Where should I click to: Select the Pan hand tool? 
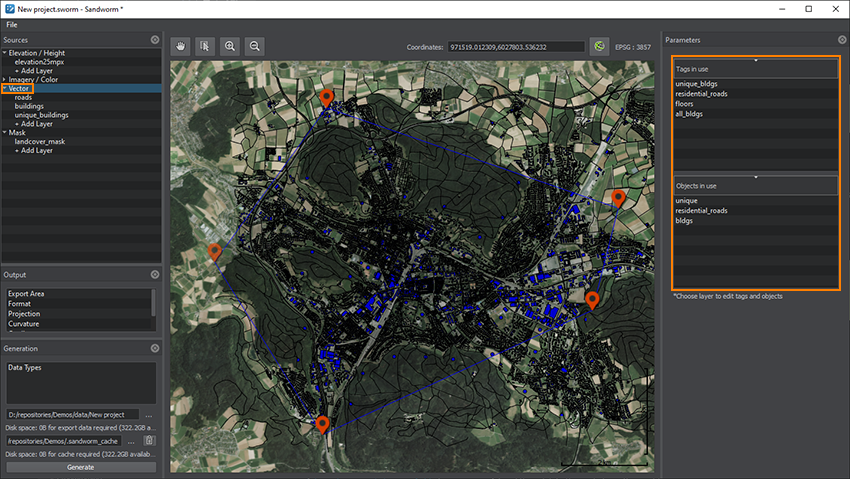181,47
